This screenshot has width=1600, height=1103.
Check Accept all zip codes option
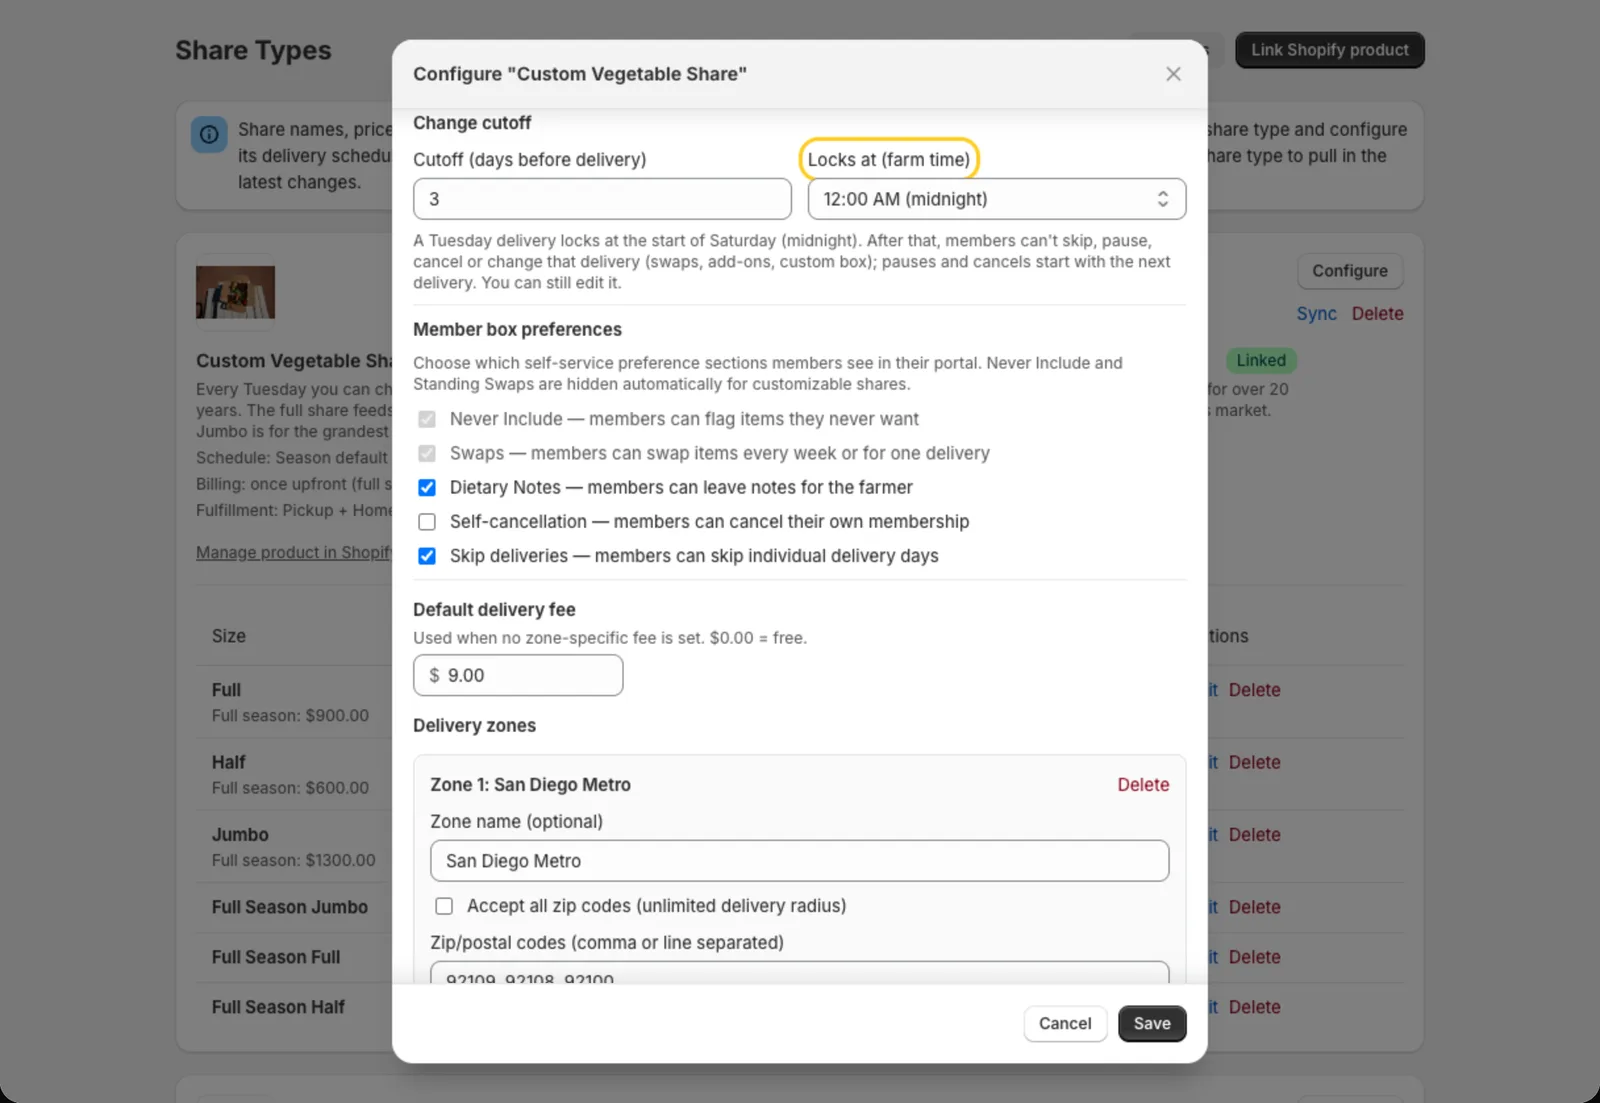point(444,906)
